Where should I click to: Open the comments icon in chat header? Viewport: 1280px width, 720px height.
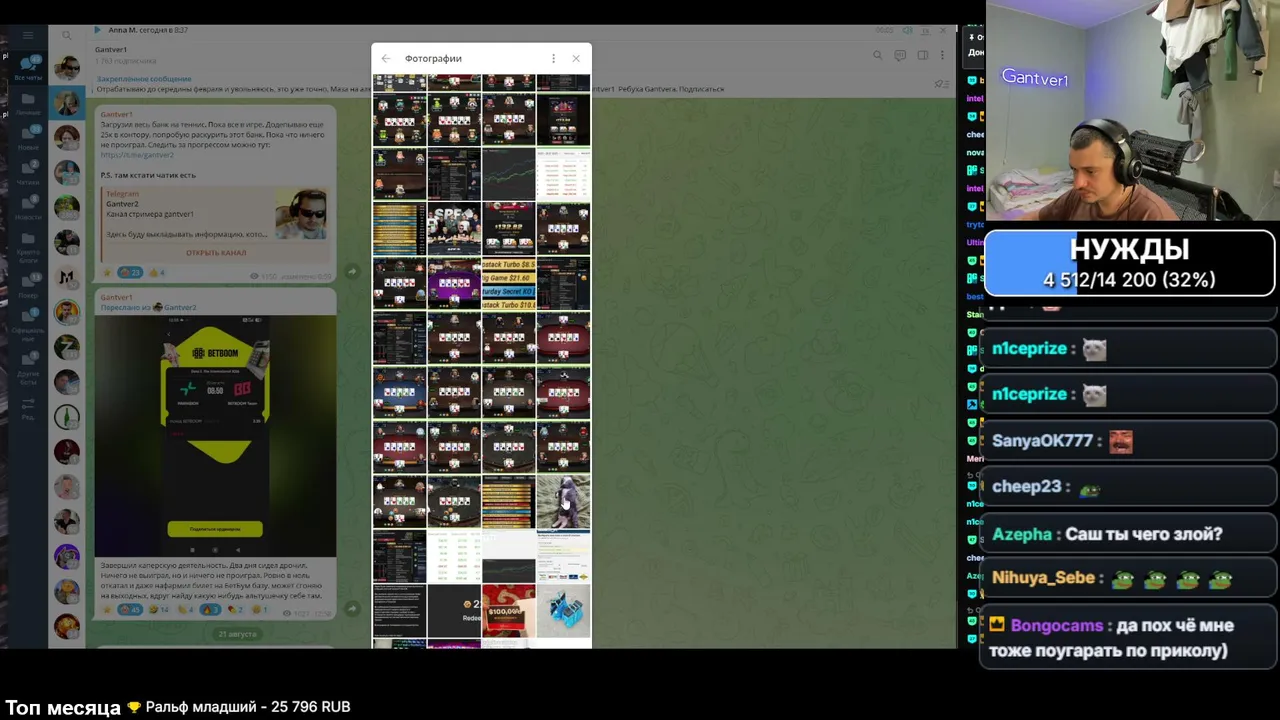900,55
